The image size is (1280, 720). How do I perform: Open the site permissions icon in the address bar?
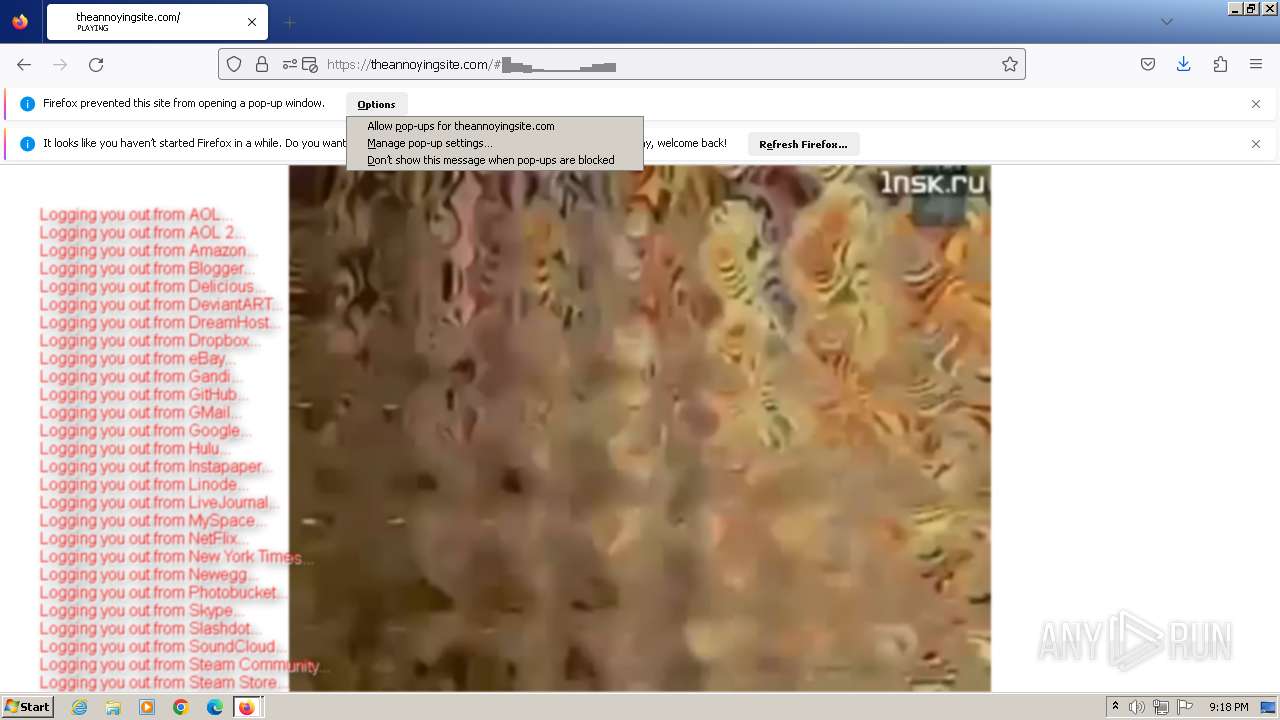(290, 64)
